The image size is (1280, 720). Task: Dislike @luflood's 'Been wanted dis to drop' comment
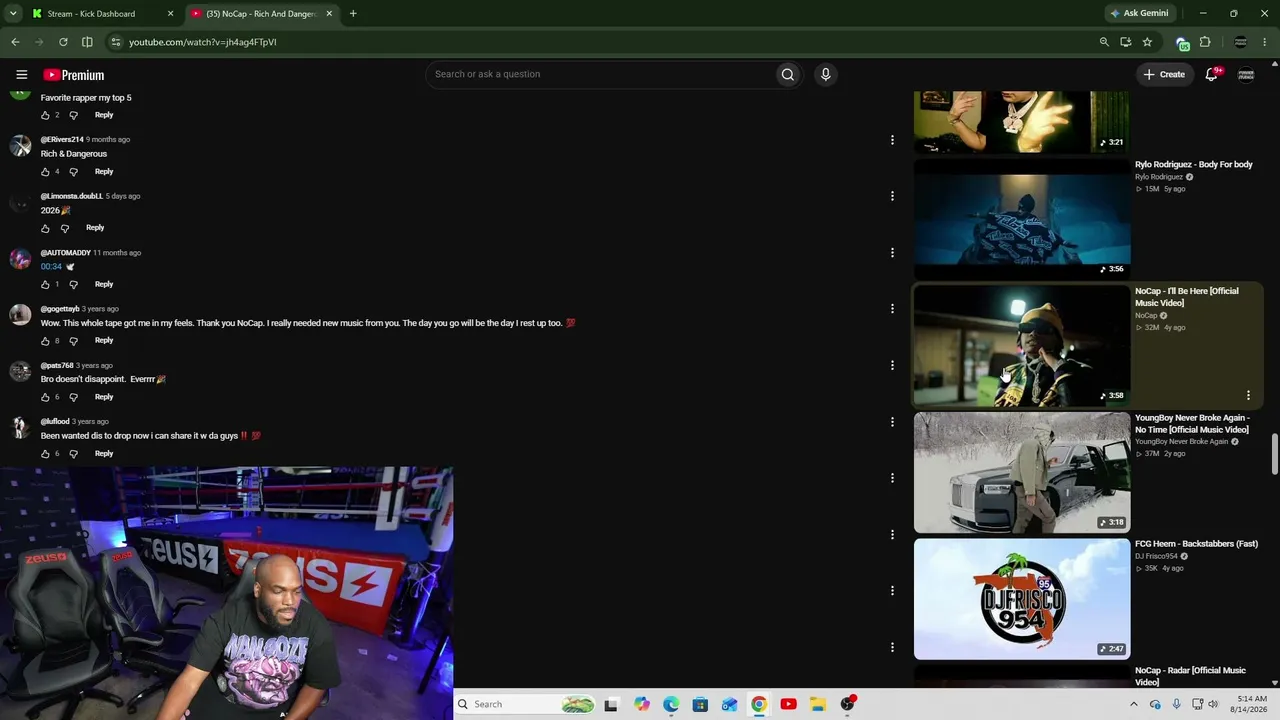[x=73, y=454]
